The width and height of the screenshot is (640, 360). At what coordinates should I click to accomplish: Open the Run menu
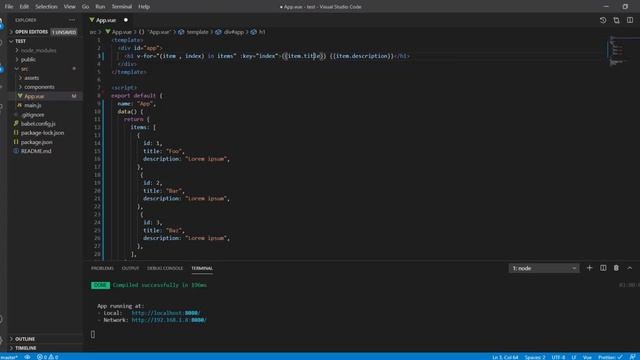[100, 7]
